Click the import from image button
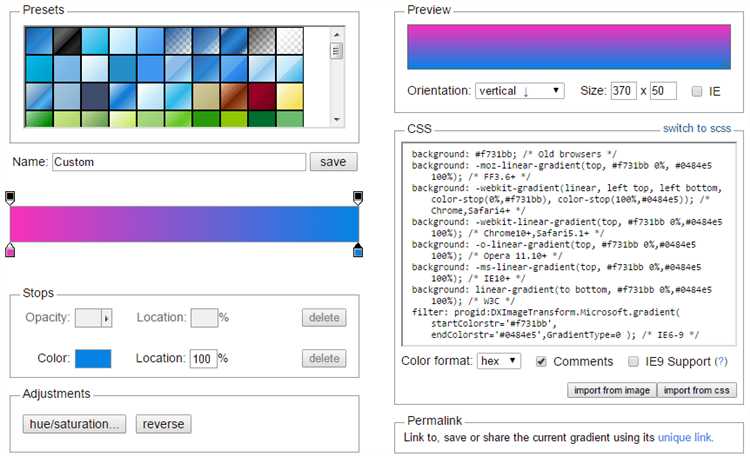The width and height of the screenshot is (750, 456). coord(612,390)
